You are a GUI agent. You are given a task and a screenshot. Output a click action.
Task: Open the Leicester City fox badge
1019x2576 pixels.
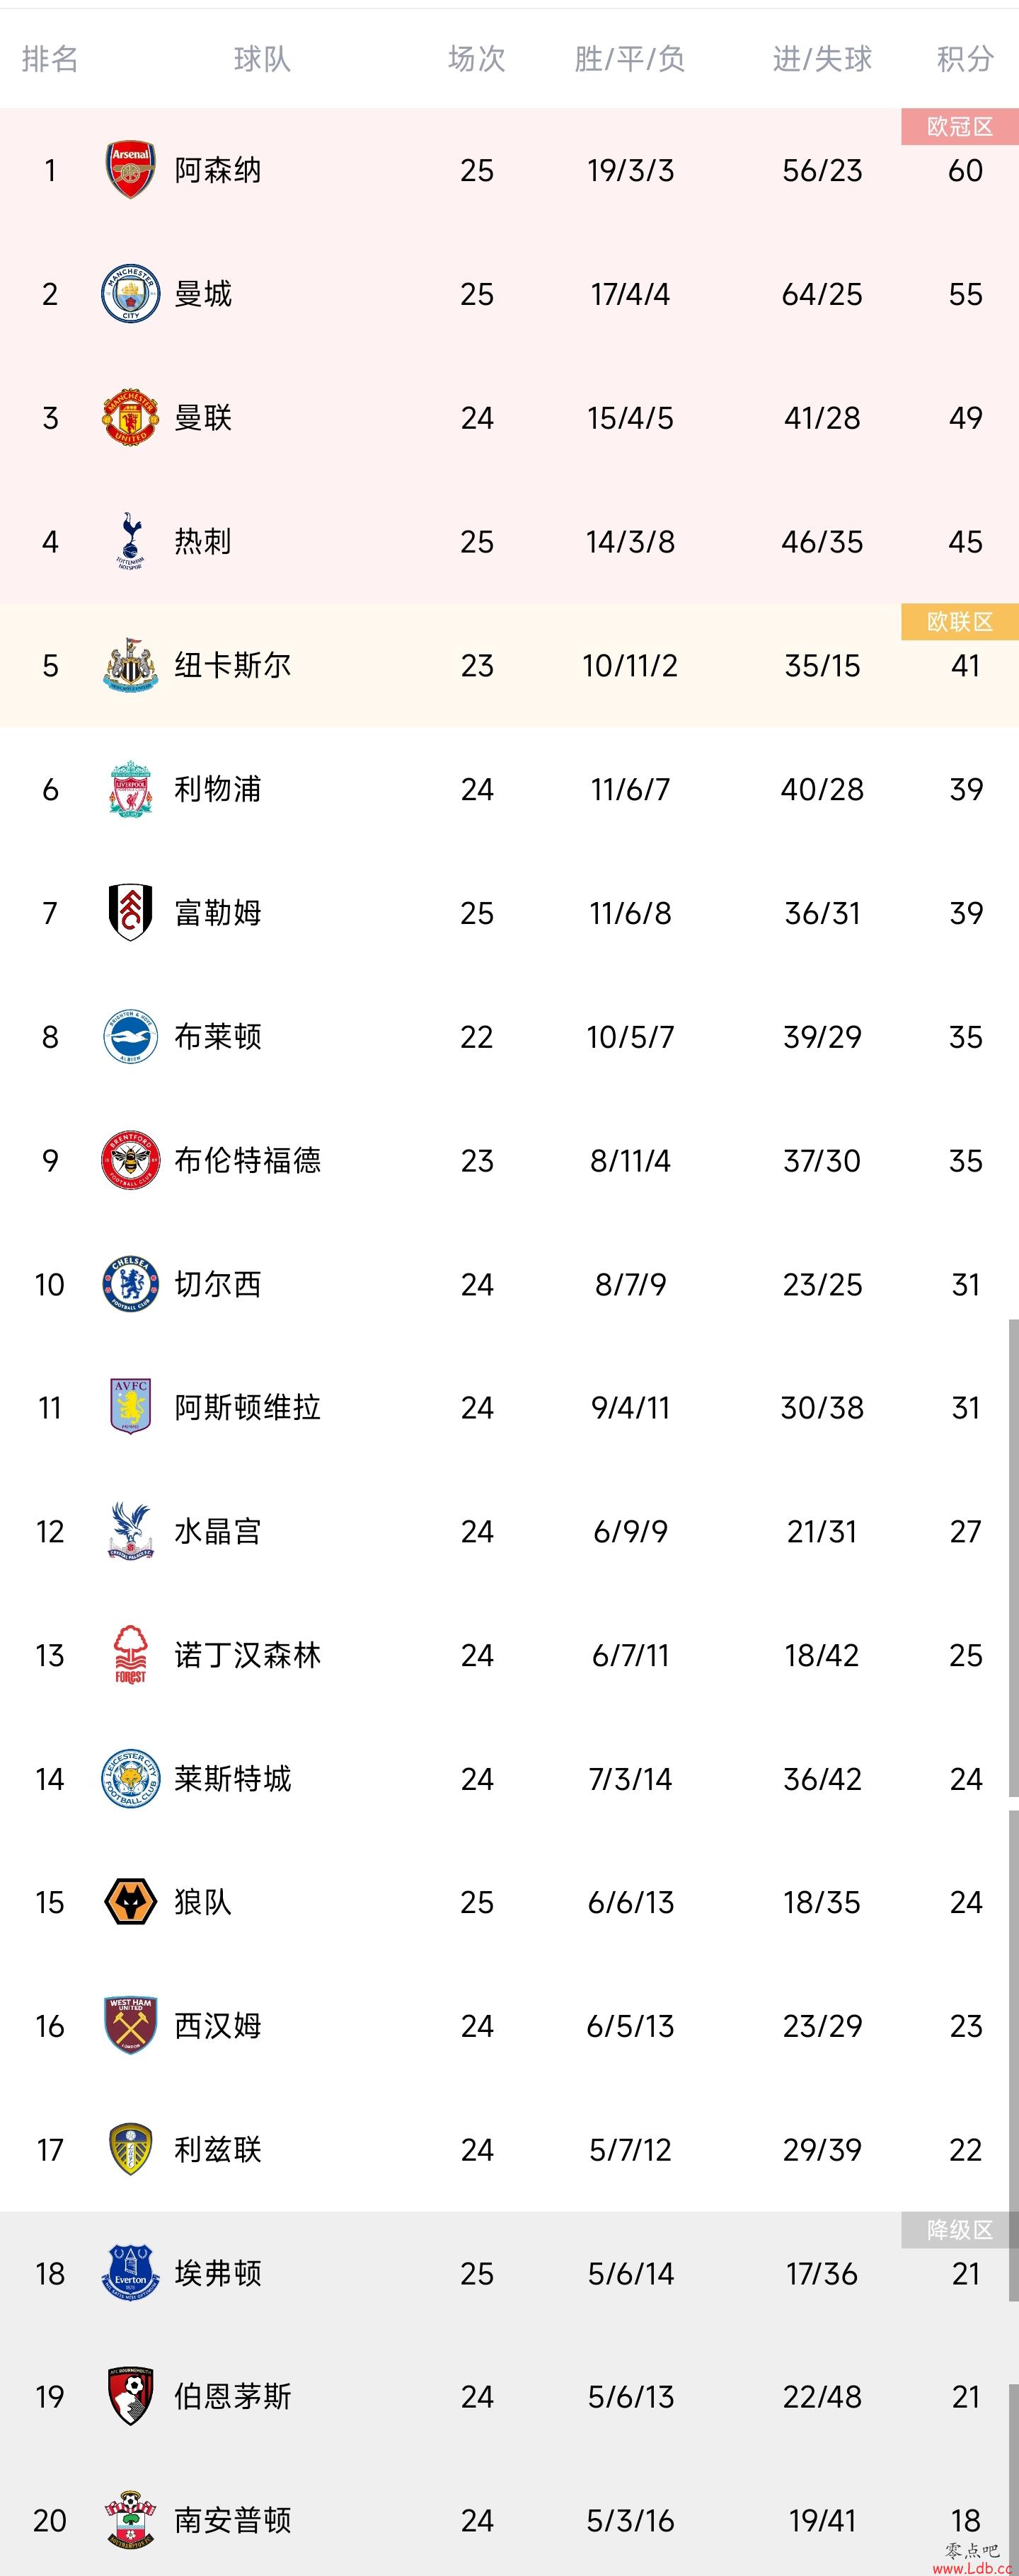coord(130,1778)
